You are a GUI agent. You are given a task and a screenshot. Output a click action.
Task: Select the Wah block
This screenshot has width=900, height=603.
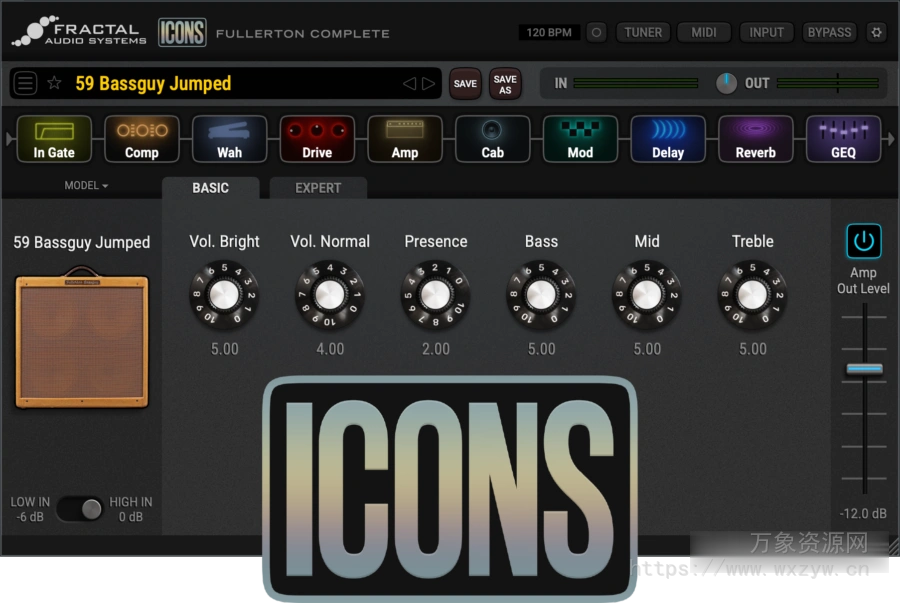click(x=229, y=138)
